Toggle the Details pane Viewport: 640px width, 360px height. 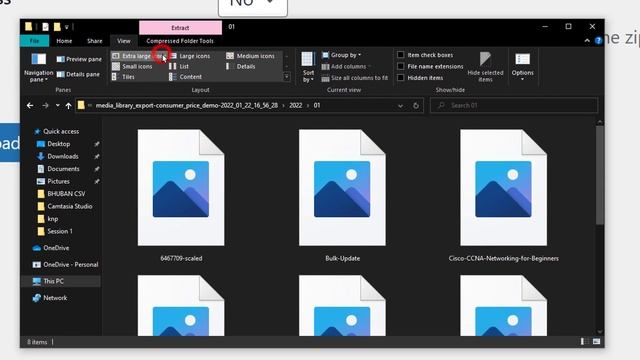tap(78, 74)
